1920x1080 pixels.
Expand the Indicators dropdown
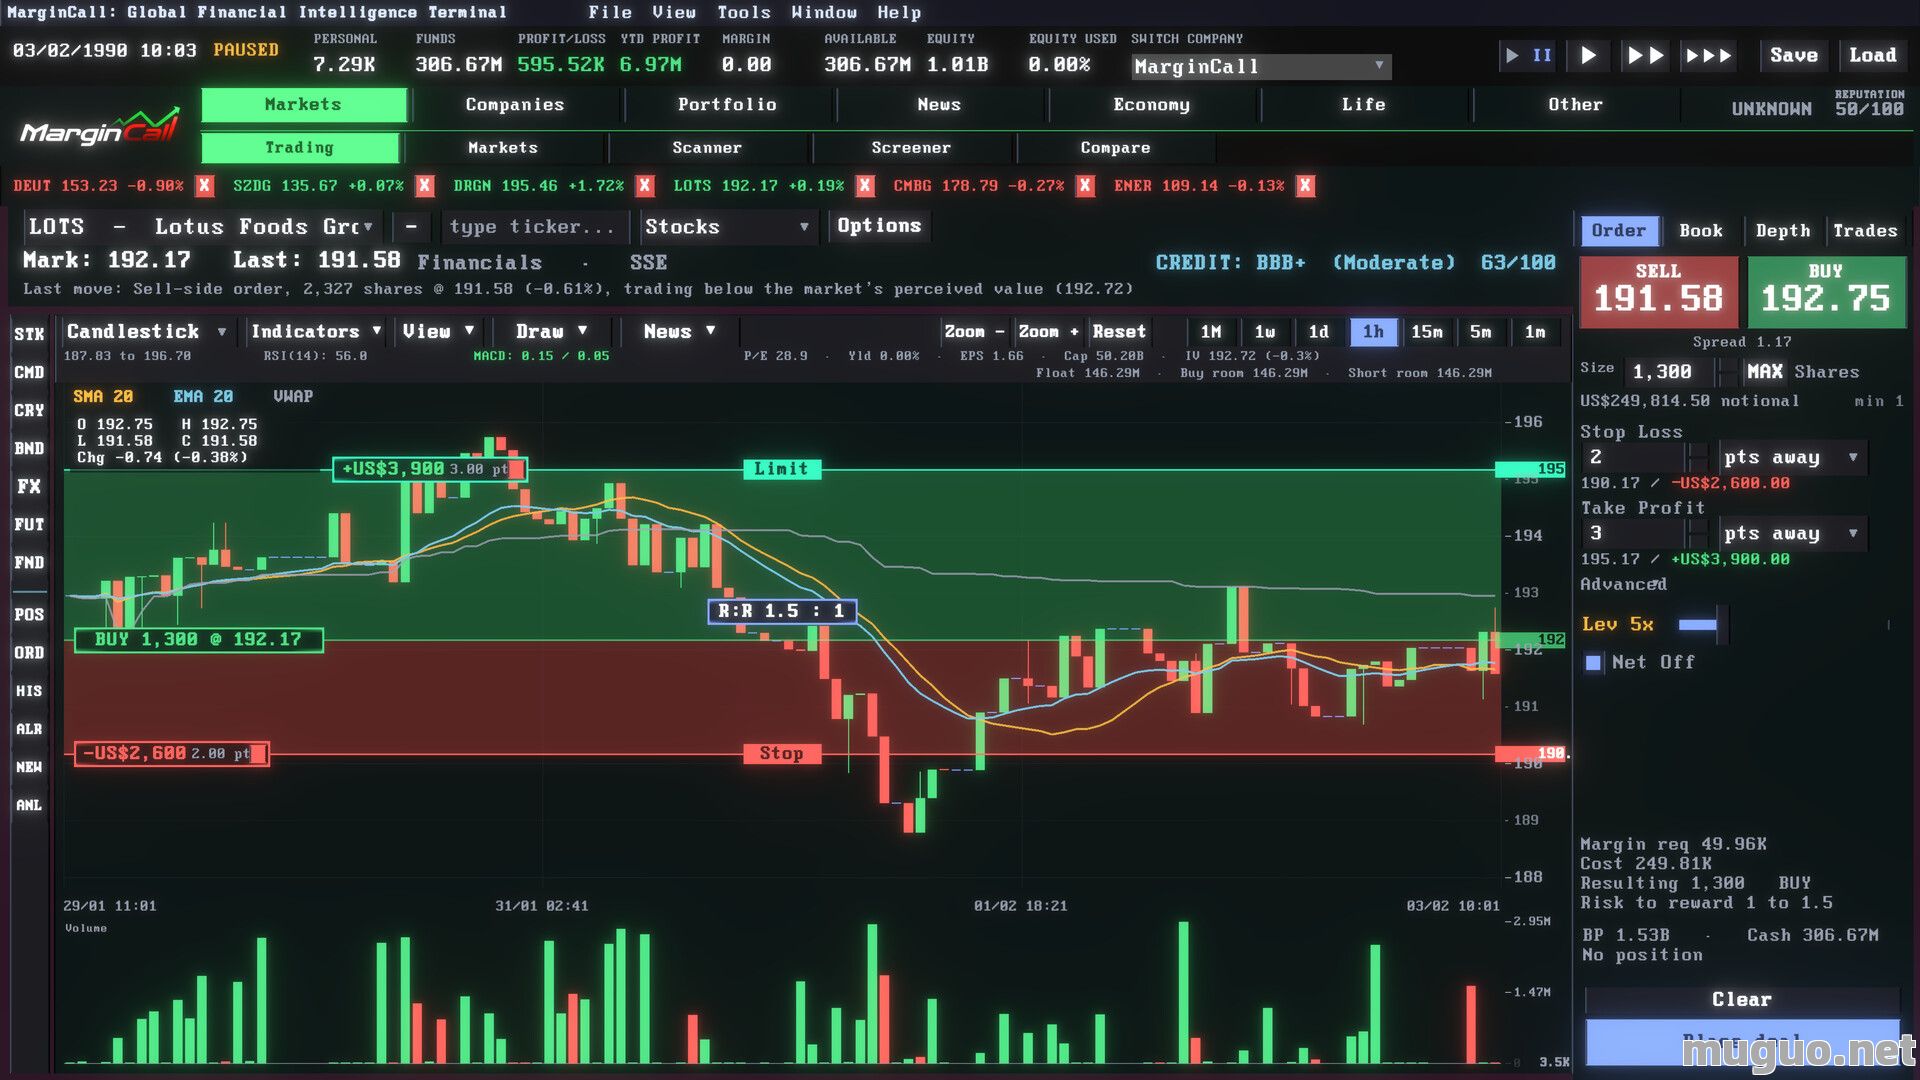click(x=316, y=332)
